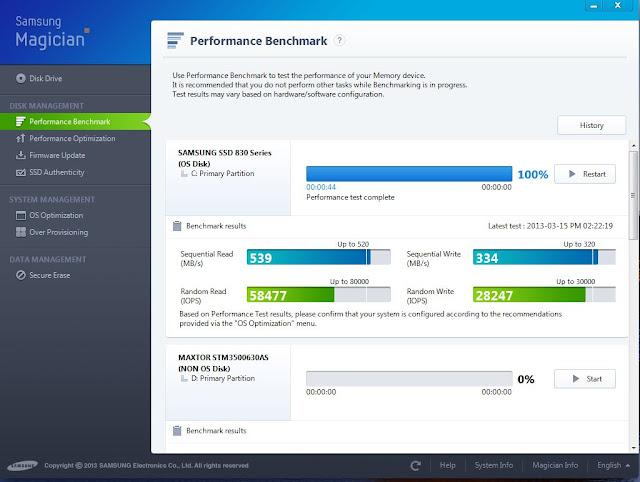Click clipboard icon beside Maxtor Benchmark results
640x482 pixels.
[x=177, y=431]
